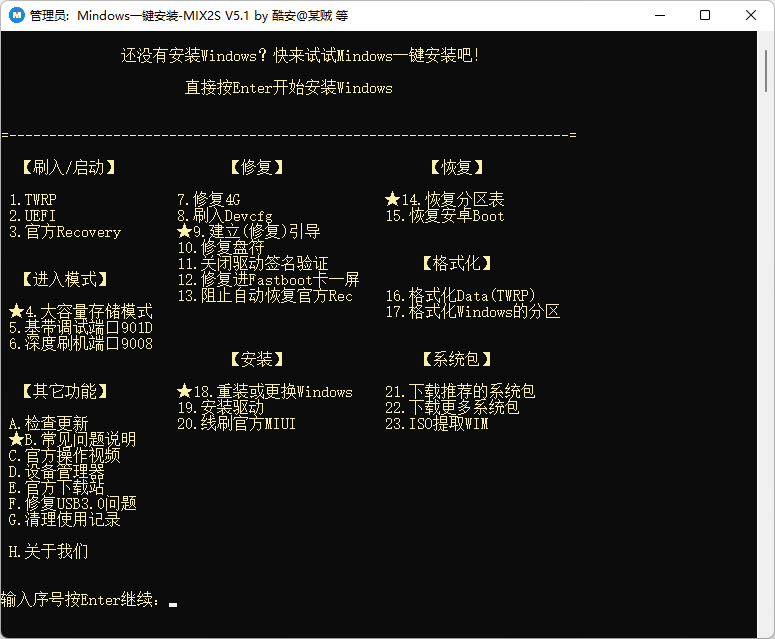775x639 pixels.
Task: Click the banner text 还没有安装Windows?
Action: (193, 56)
